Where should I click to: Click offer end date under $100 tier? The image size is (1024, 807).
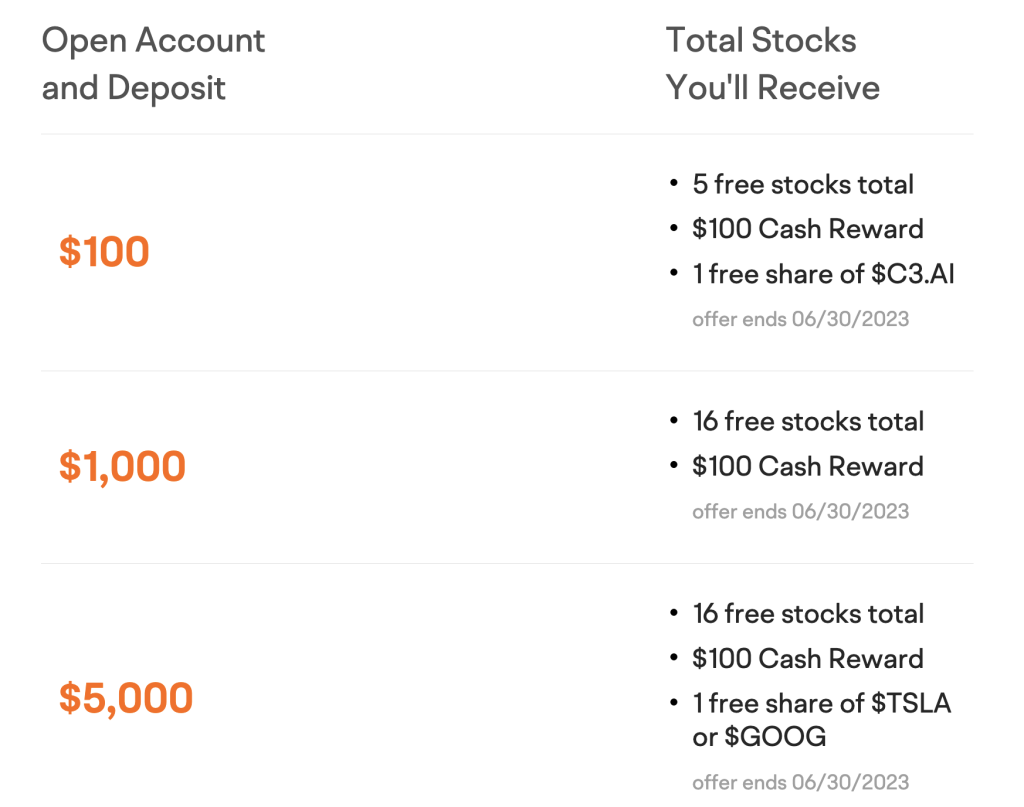(800, 319)
